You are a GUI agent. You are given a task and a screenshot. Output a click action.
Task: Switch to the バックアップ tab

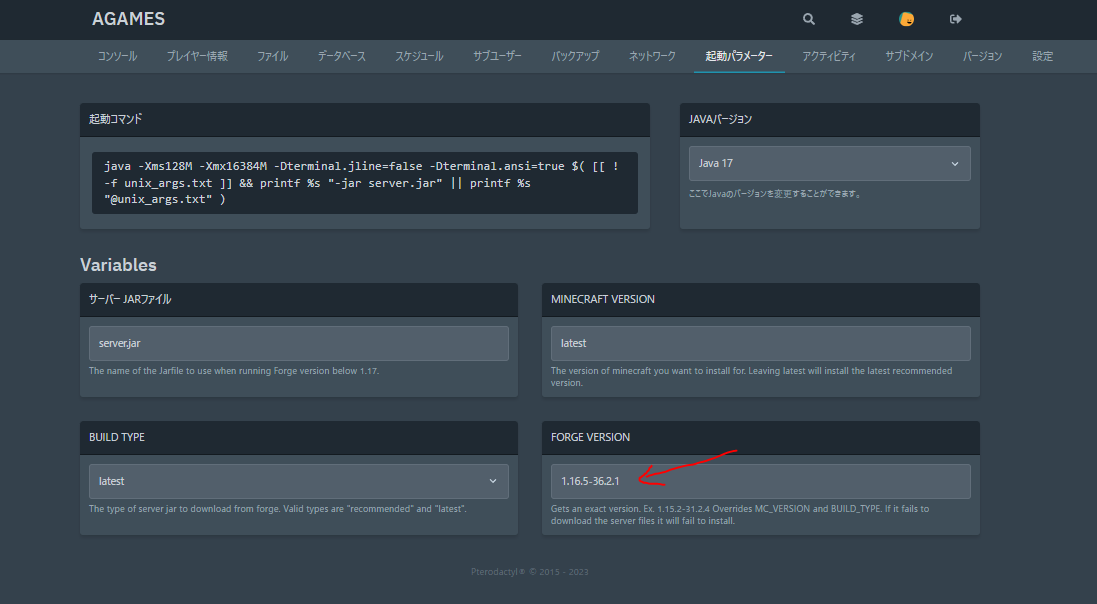pyautogui.click(x=575, y=56)
